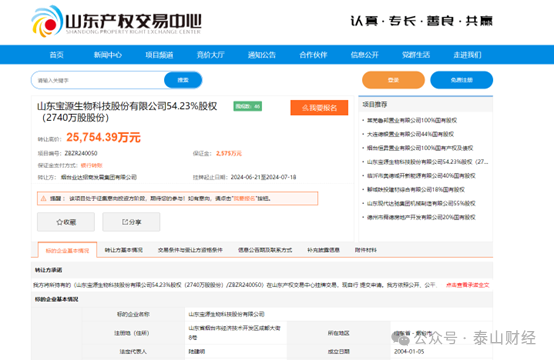Select the price text 25,754.39万元

pos(104,137)
